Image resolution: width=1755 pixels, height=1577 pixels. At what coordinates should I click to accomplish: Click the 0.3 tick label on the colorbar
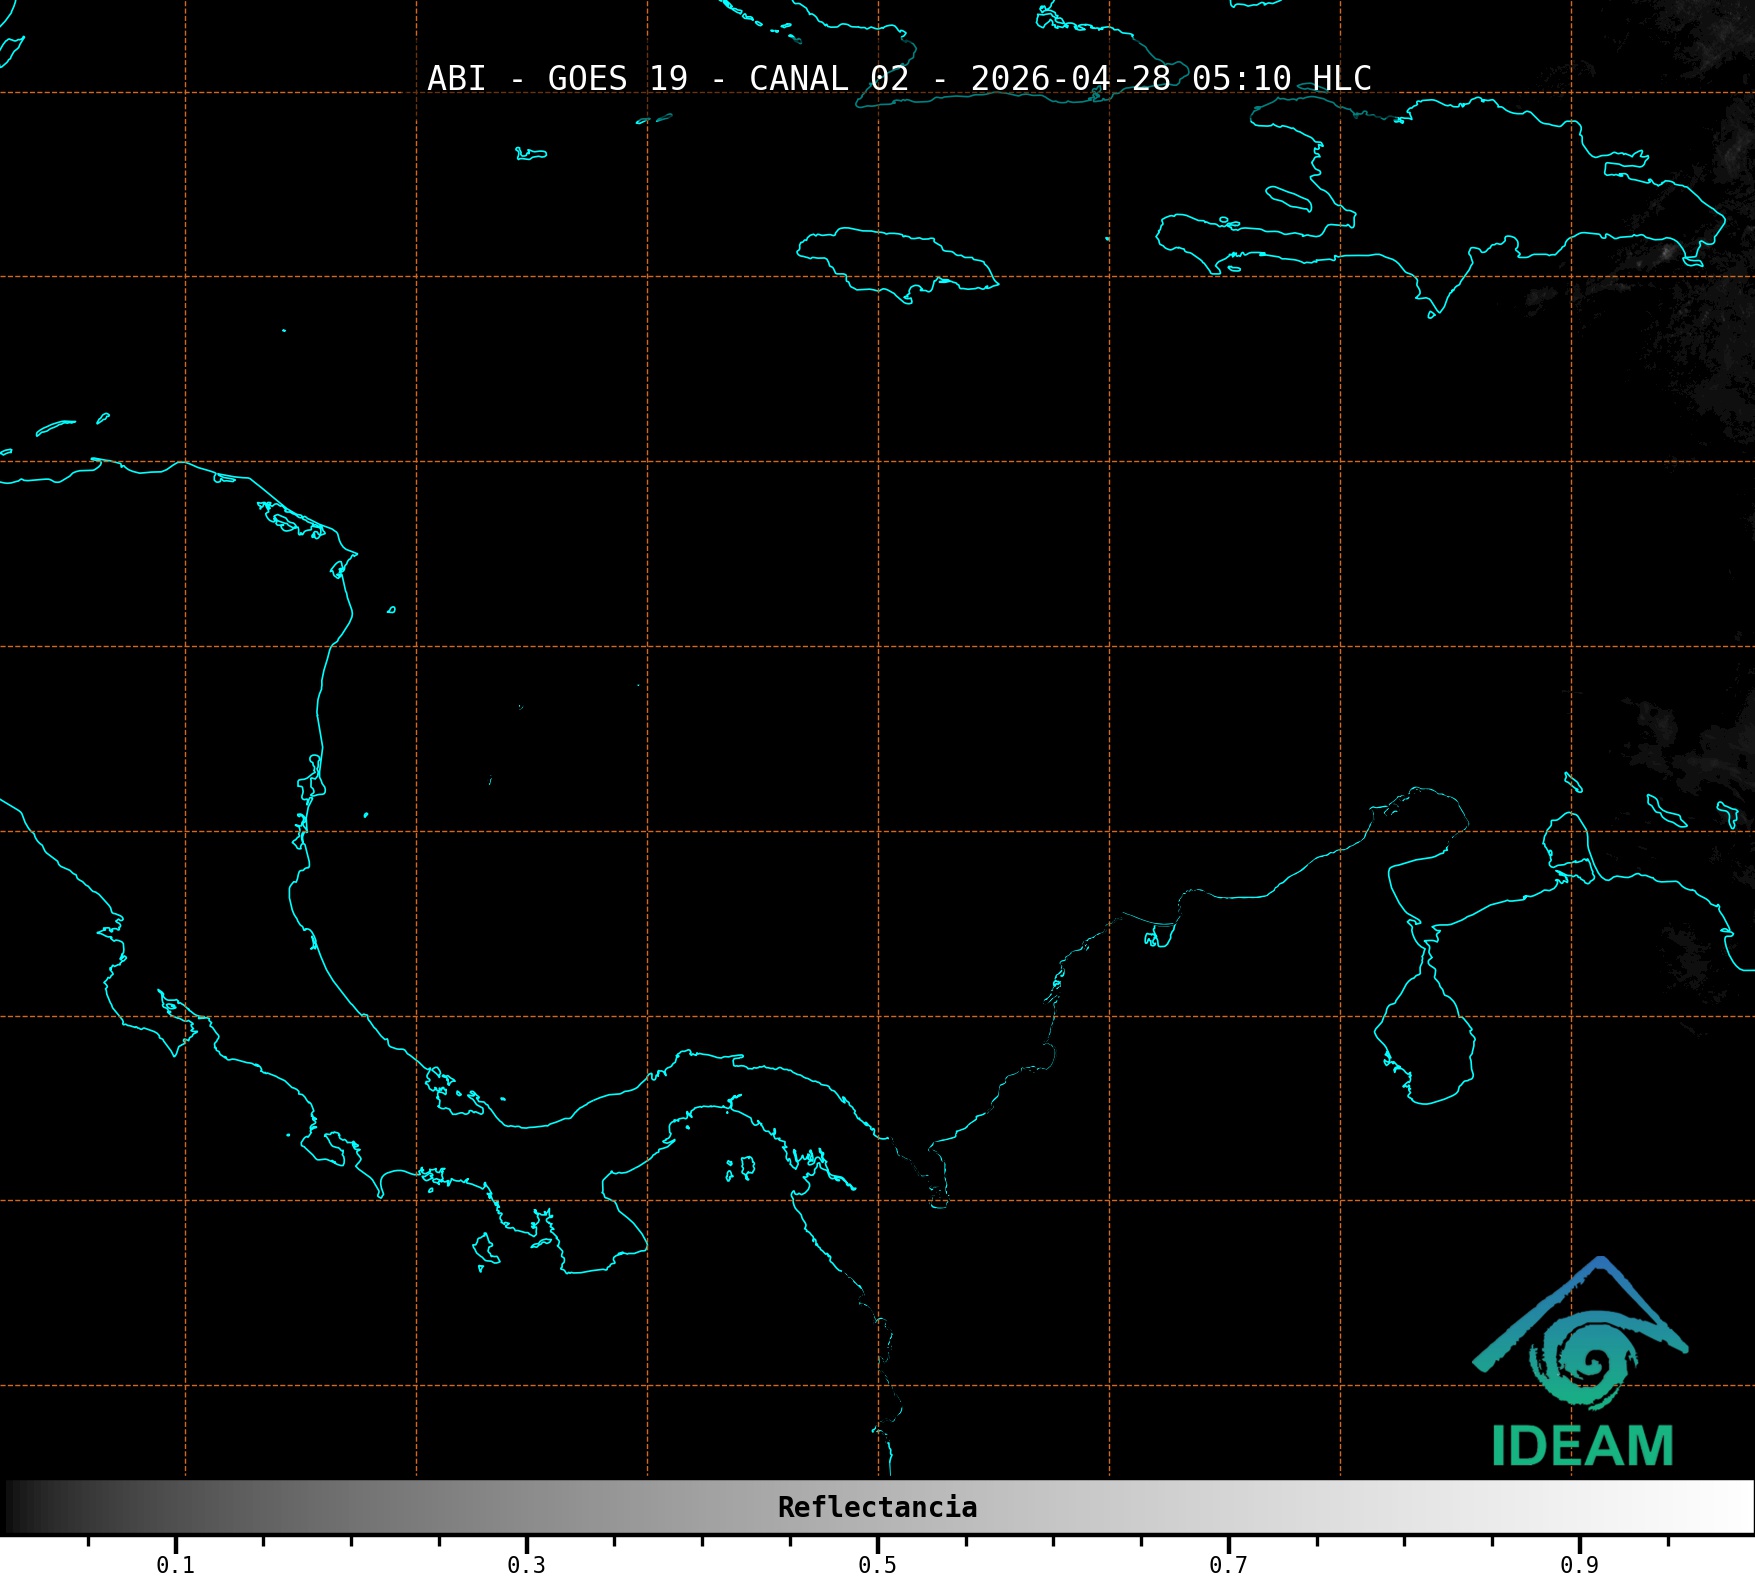[526, 1564]
